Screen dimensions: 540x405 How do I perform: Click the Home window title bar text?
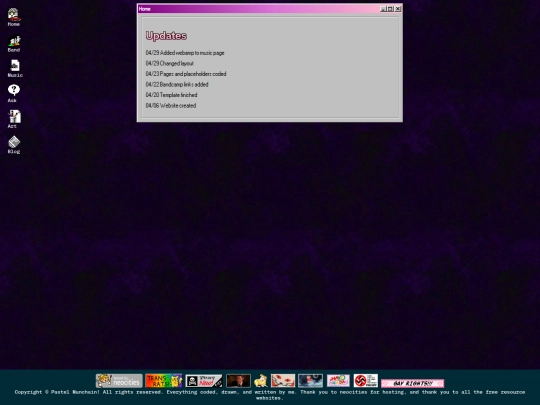[x=145, y=9]
